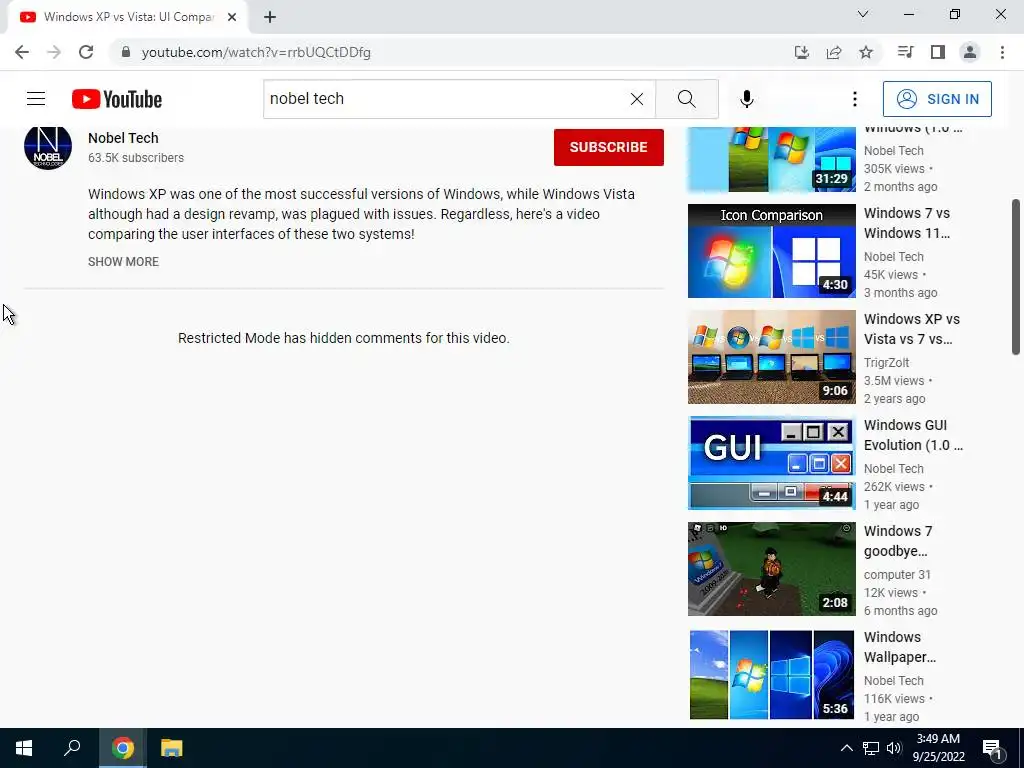Click 'Restricted Mode has hidden comments' message
The height and width of the screenshot is (768, 1024).
click(x=344, y=338)
